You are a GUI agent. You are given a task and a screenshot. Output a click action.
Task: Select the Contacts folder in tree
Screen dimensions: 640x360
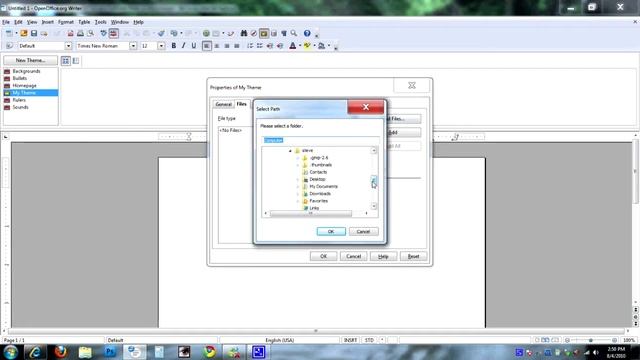coord(318,172)
